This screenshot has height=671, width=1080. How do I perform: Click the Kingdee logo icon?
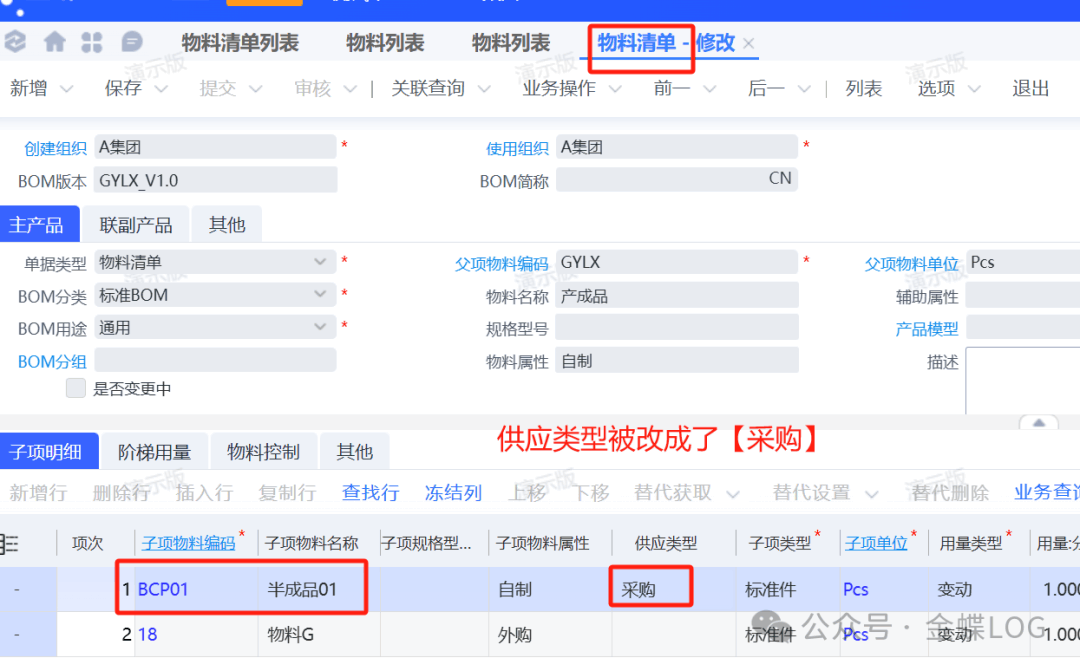pyautogui.click(x=15, y=42)
